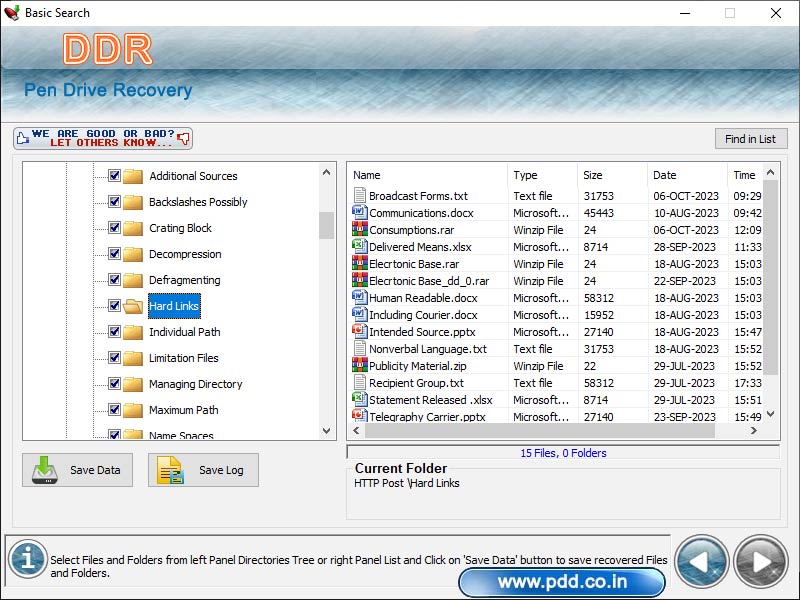Uncheck the Hard Links checkbox
The width and height of the screenshot is (800, 600).
(x=113, y=306)
